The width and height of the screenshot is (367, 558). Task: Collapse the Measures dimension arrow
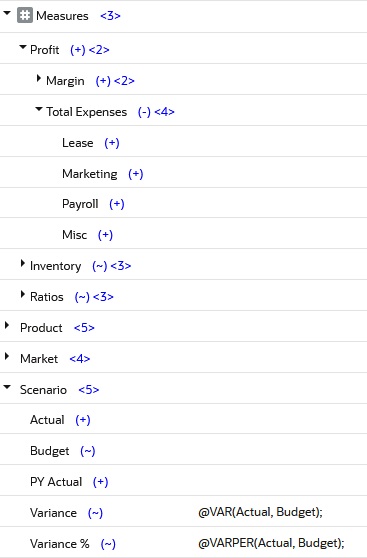coord(7,14)
